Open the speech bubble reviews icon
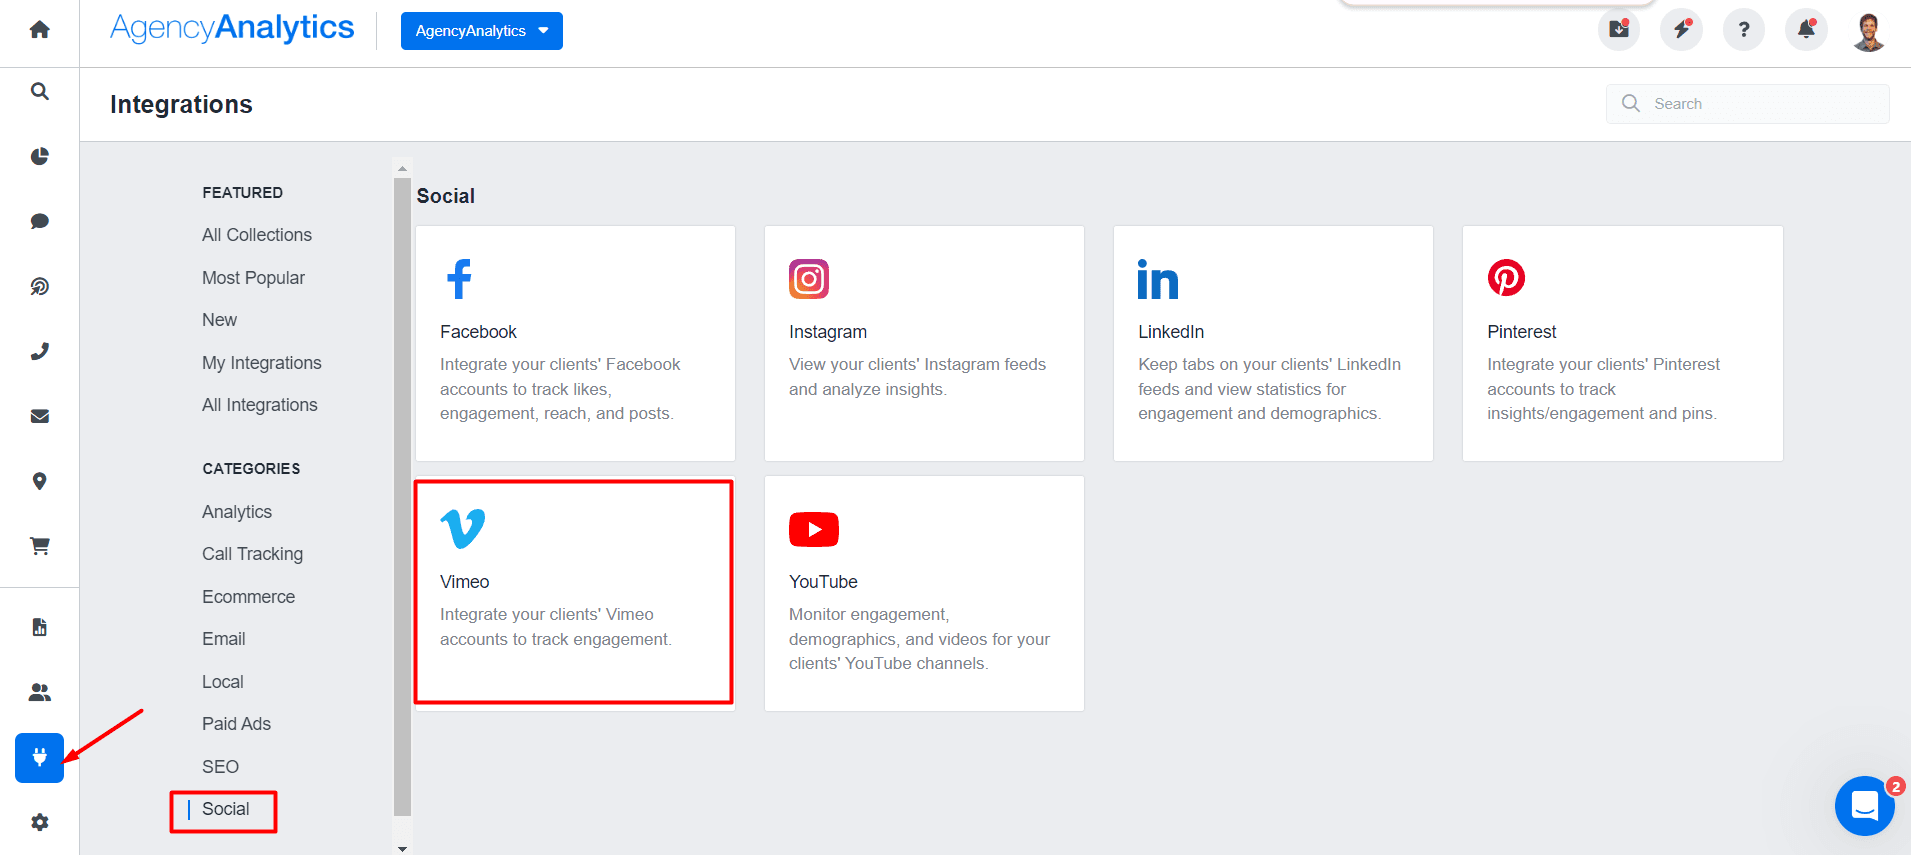This screenshot has height=855, width=1911. (39, 221)
